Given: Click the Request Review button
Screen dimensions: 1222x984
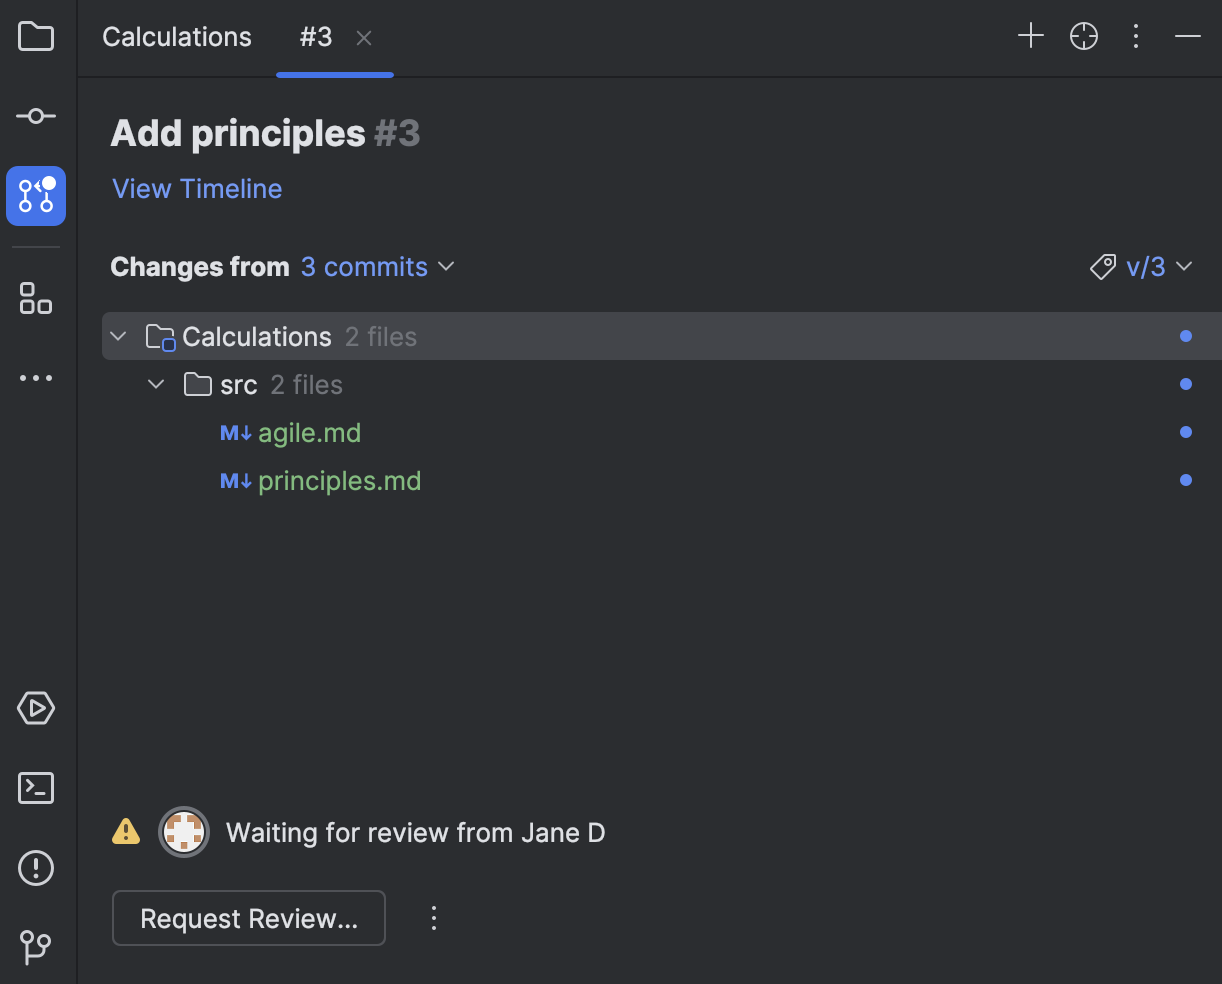Looking at the screenshot, I should (248, 918).
